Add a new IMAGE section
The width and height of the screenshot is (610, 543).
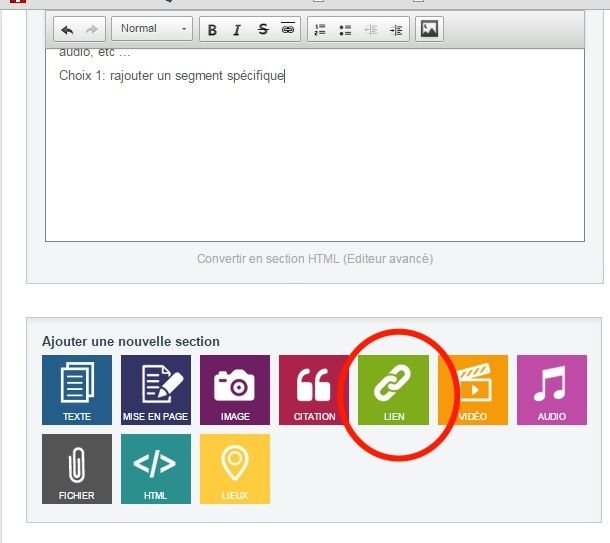click(x=235, y=390)
